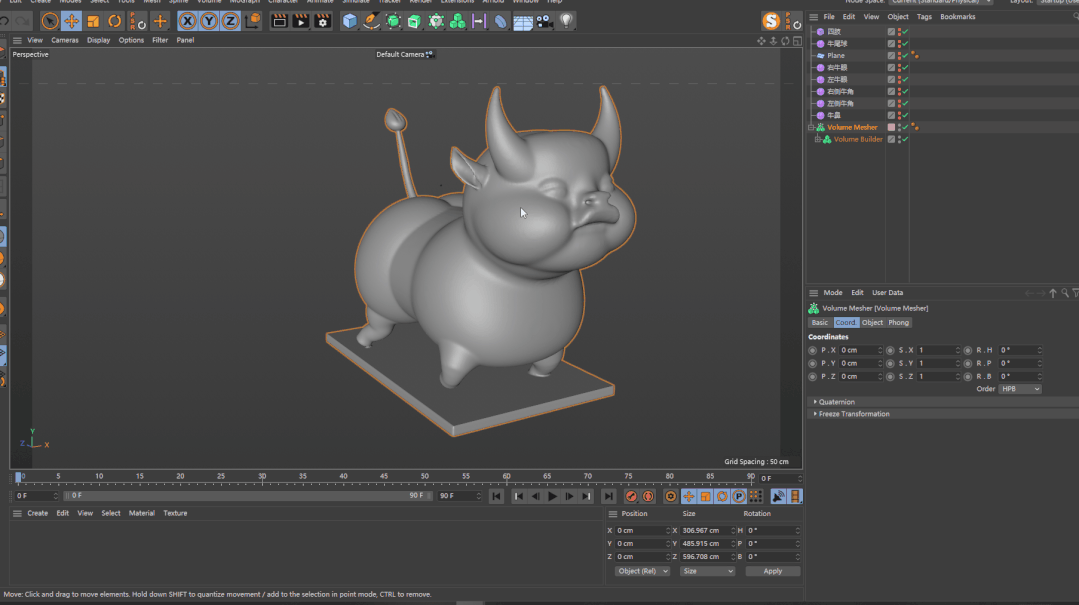Open the viewport Cameras menu
This screenshot has width=1079, height=605.
tap(65, 40)
